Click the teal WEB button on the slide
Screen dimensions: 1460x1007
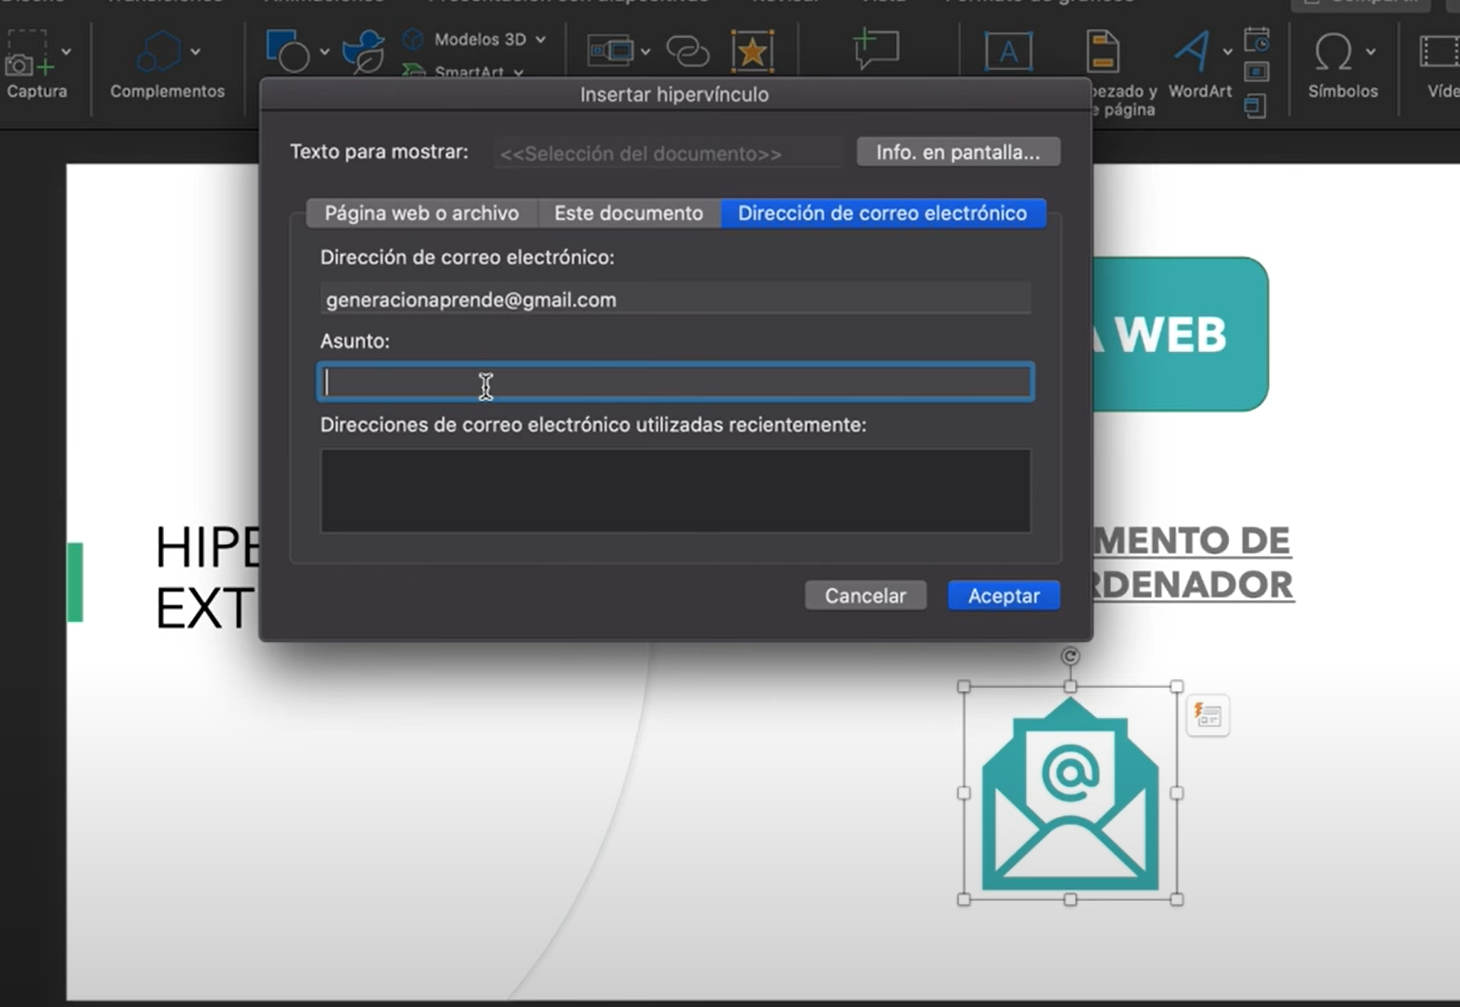(x=1180, y=334)
